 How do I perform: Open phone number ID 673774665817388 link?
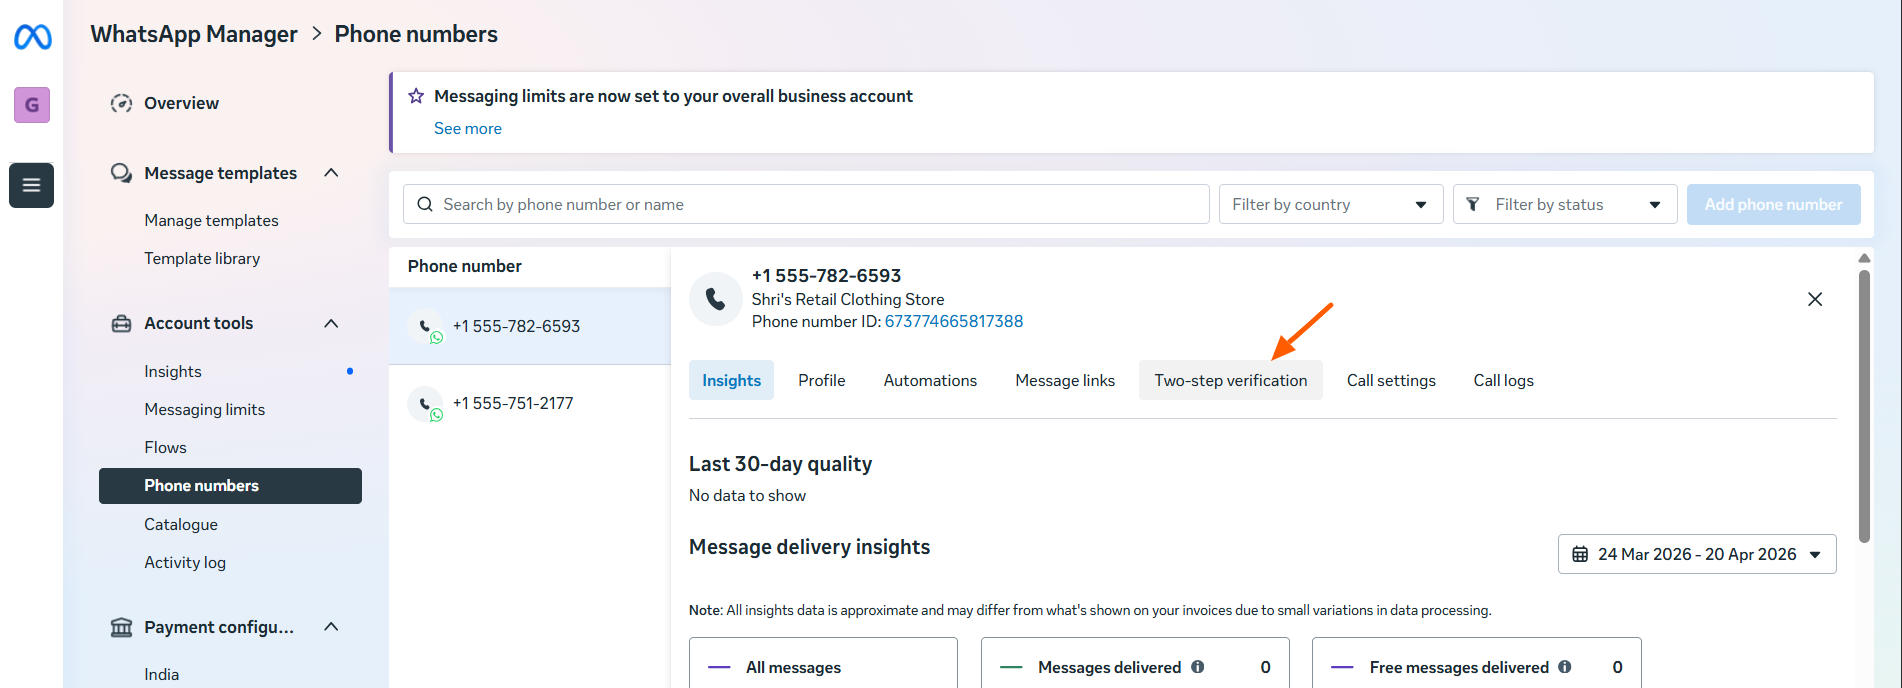[x=954, y=321]
